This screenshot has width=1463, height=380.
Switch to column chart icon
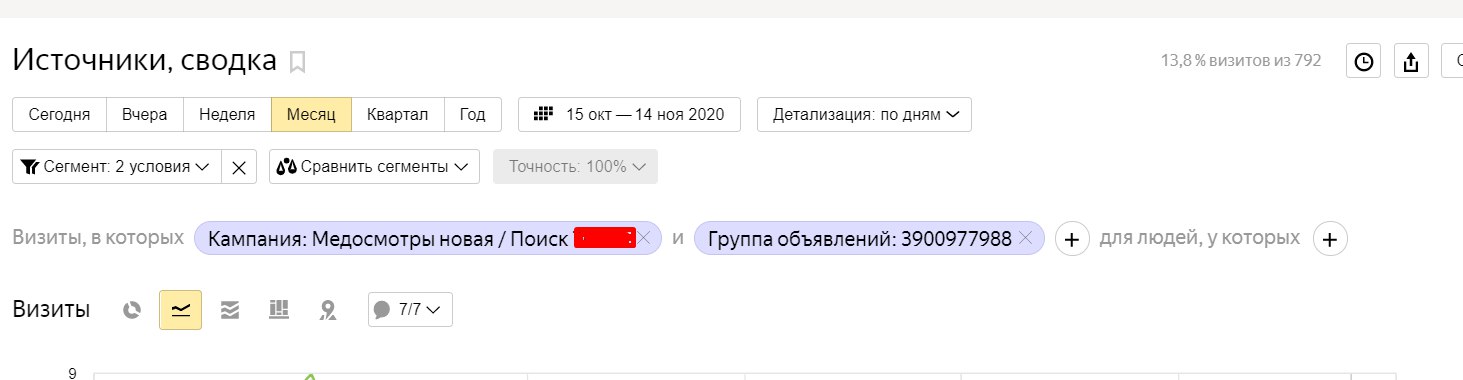[279, 310]
